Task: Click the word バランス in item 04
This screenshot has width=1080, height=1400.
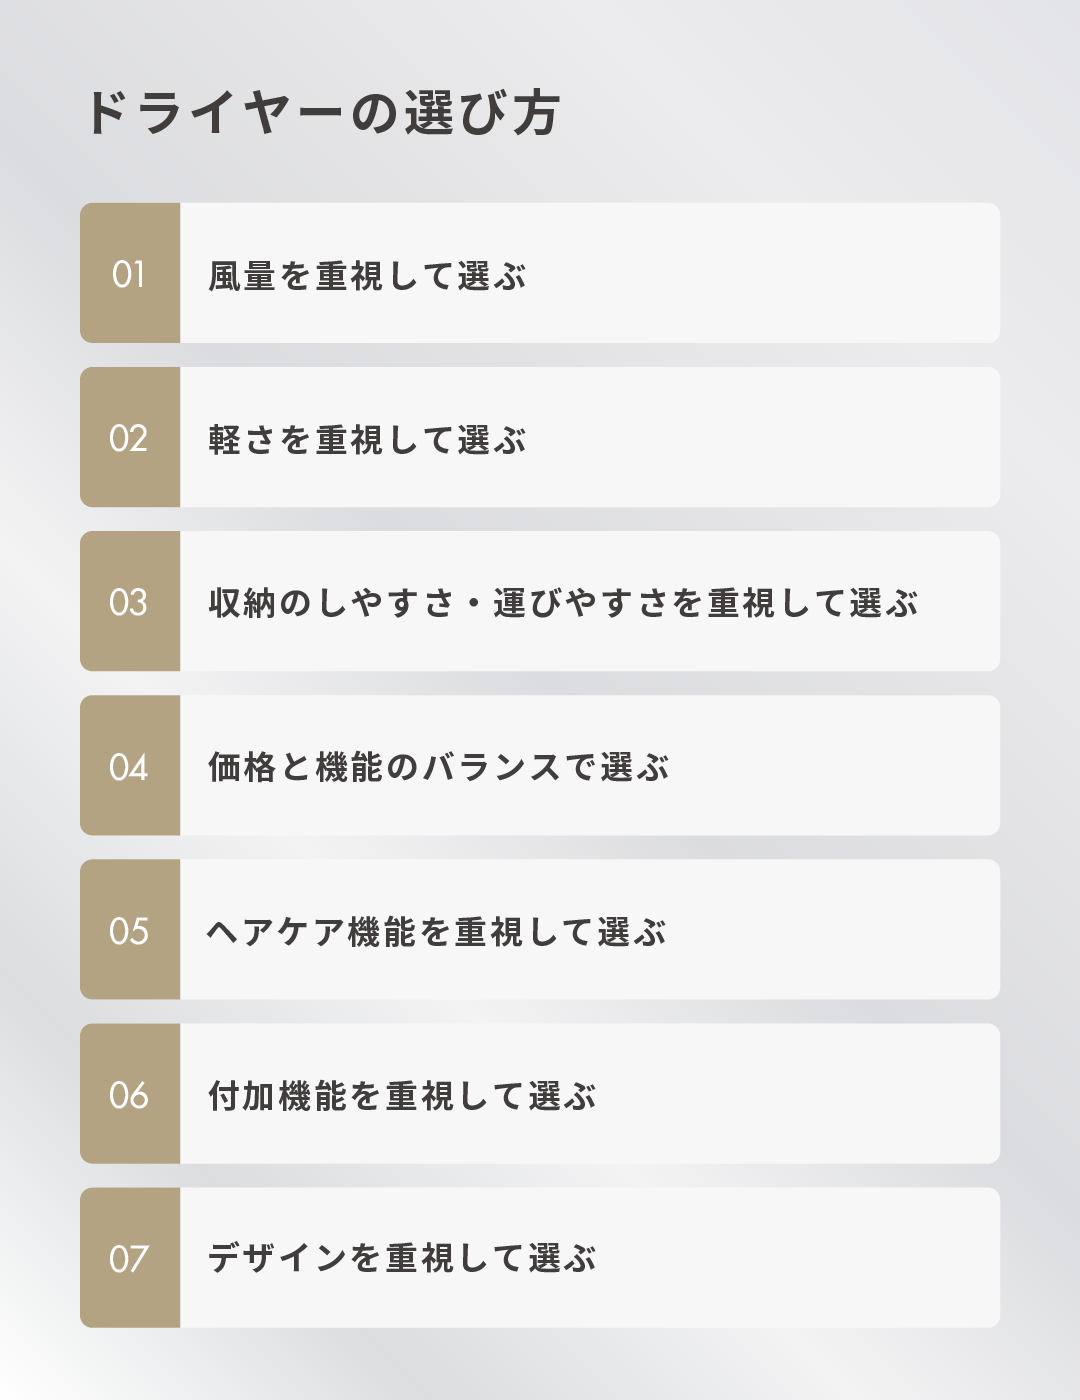Action: [x=491, y=767]
